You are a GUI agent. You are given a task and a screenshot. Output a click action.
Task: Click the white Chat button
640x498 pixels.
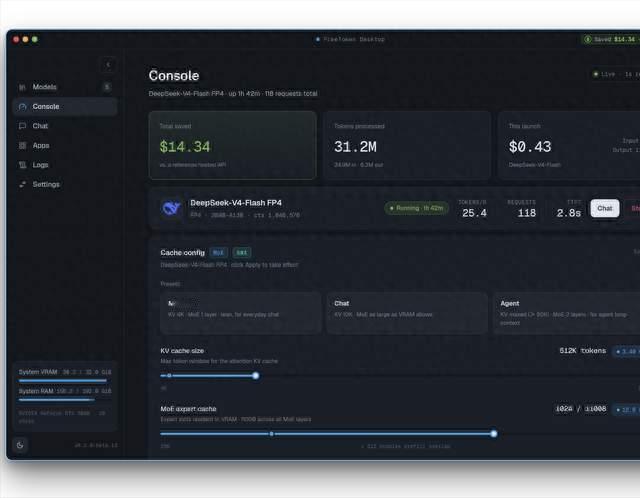click(x=605, y=209)
